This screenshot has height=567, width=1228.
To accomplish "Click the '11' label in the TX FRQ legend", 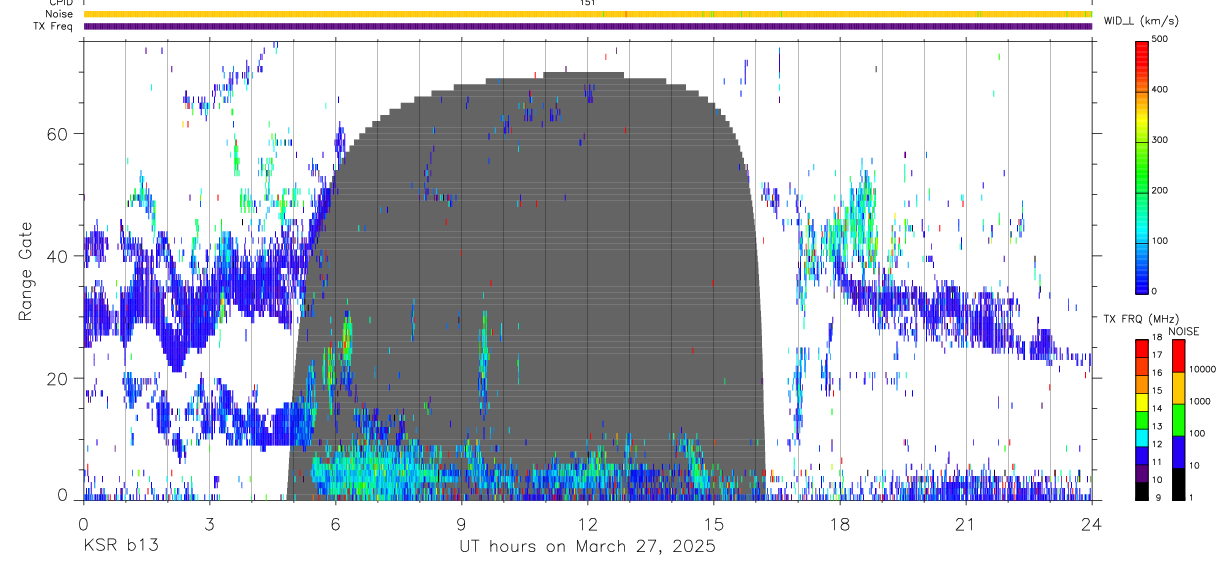I will (x=1157, y=462).
